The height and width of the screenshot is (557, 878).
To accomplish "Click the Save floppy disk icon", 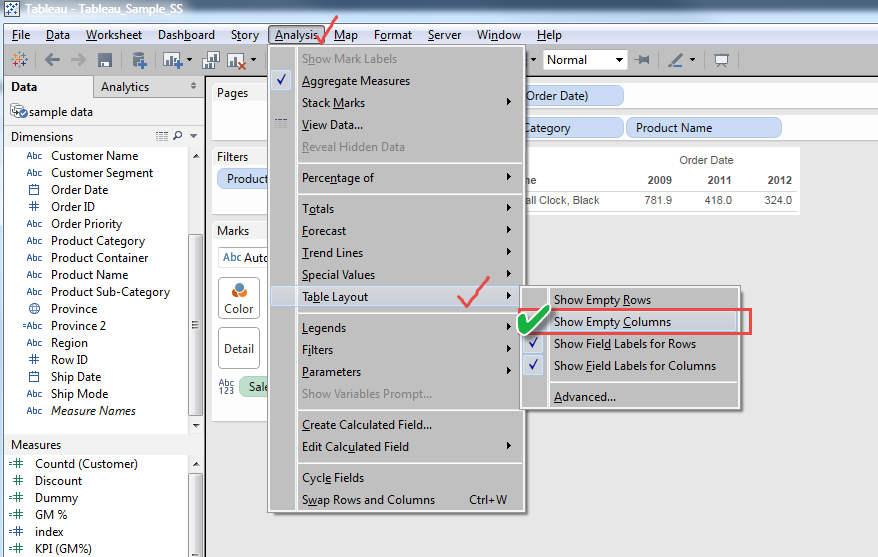I will 105,60.
